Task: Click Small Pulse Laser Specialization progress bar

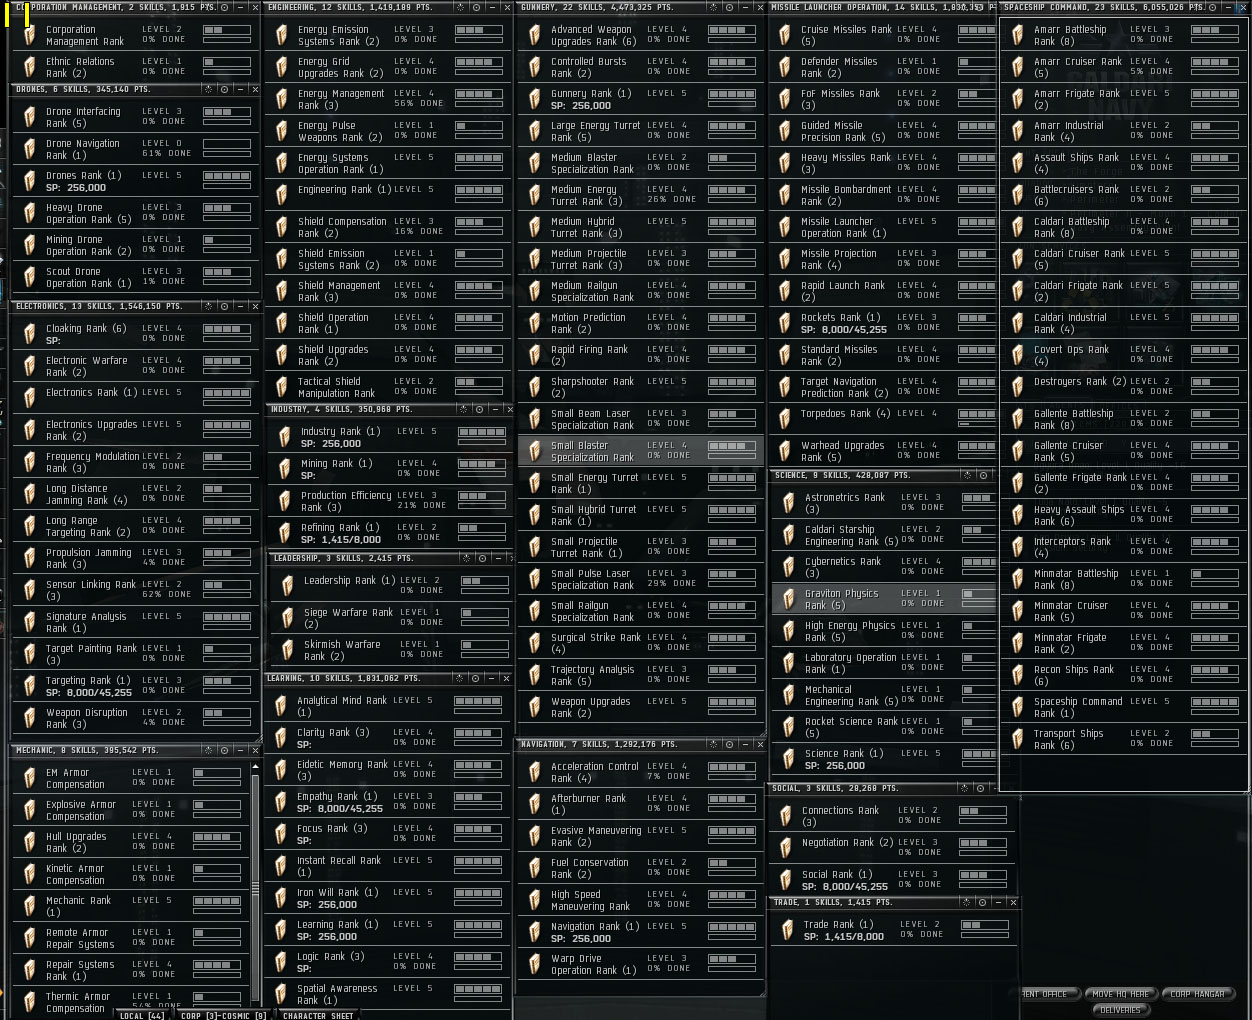Action: click(x=732, y=574)
